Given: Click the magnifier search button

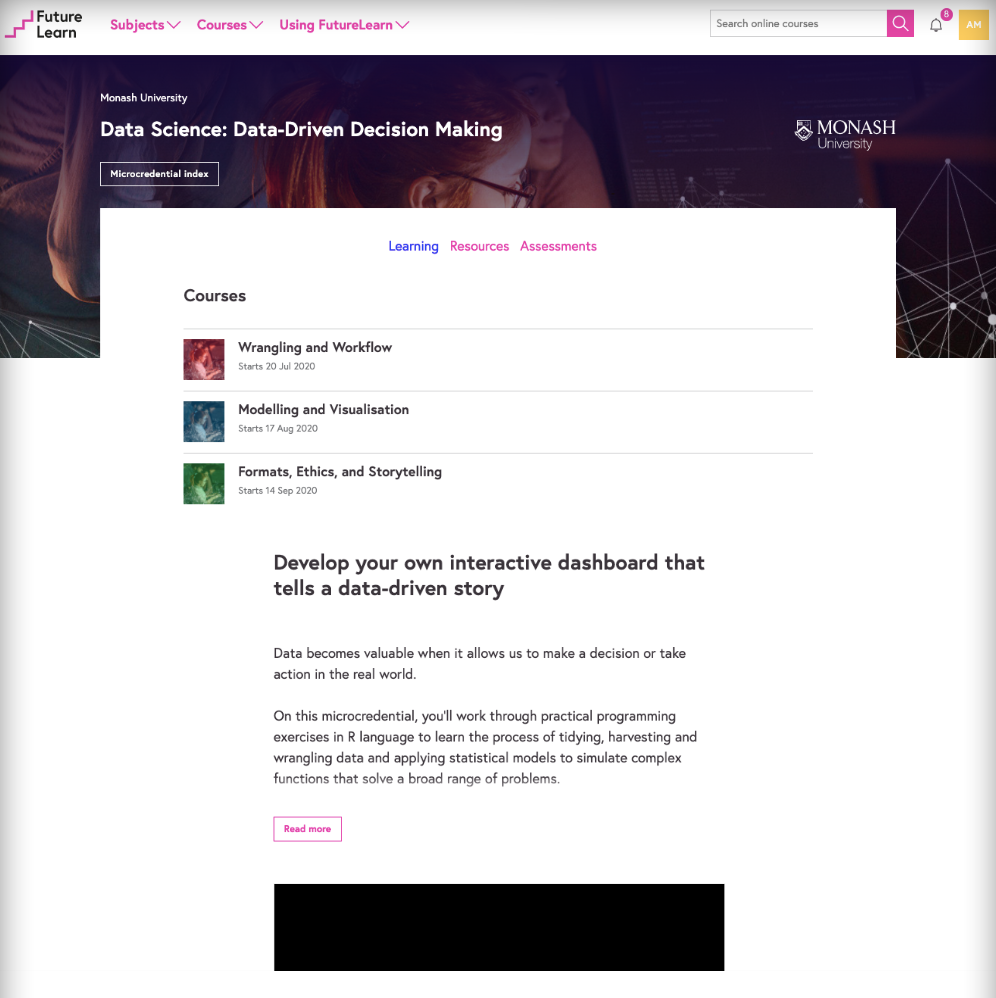Looking at the screenshot, I should click(x=900, y=24).
